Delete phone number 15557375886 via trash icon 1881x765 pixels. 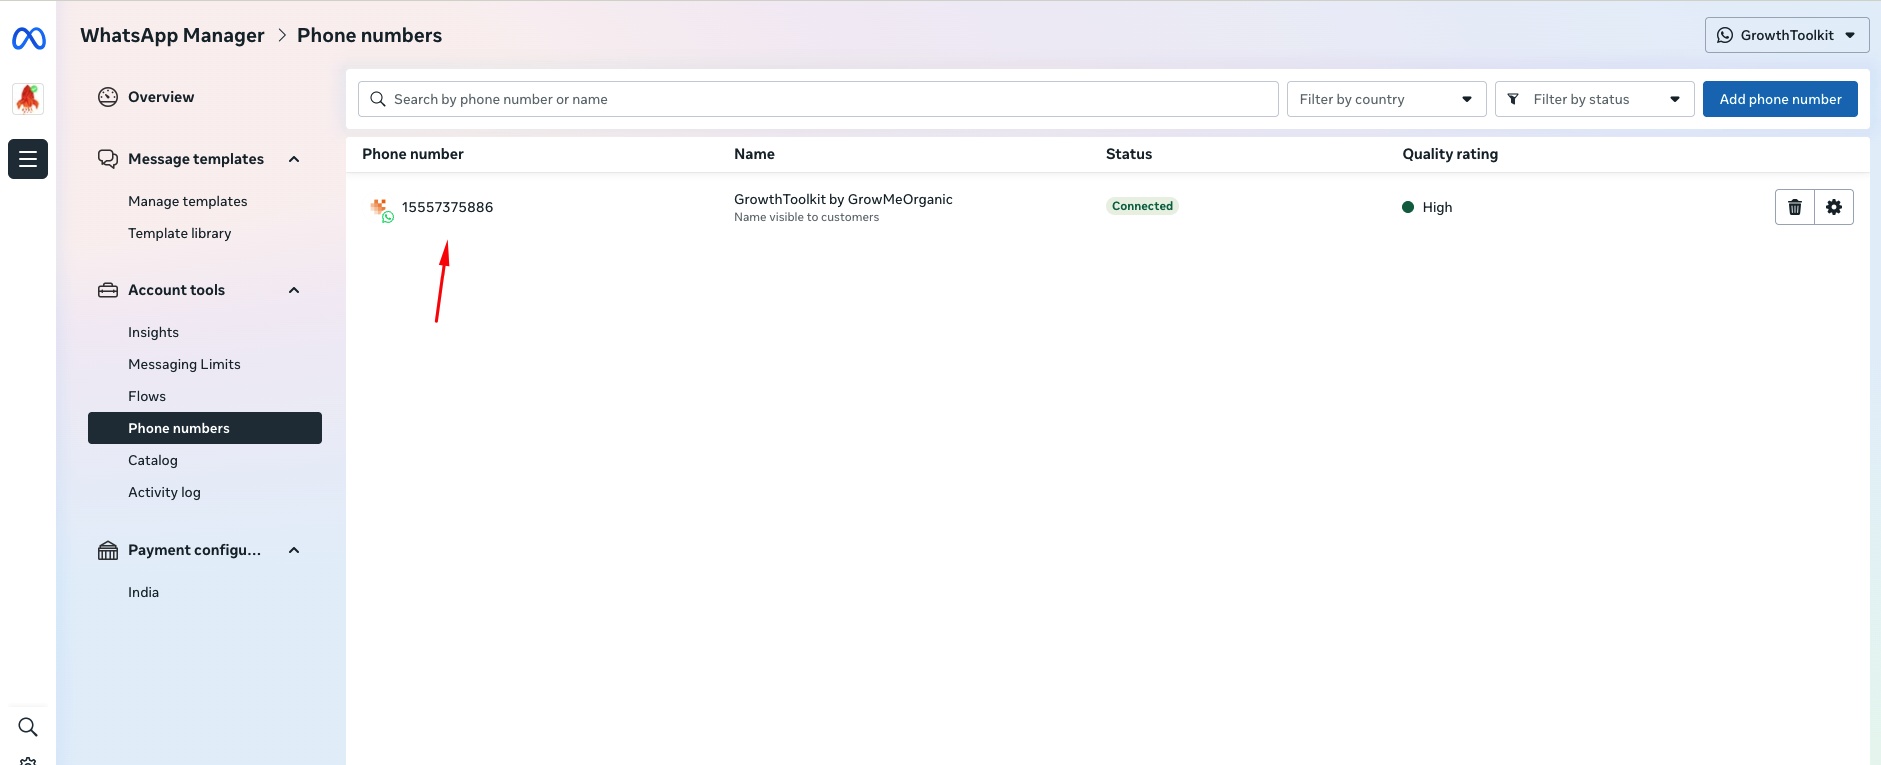1795,207
